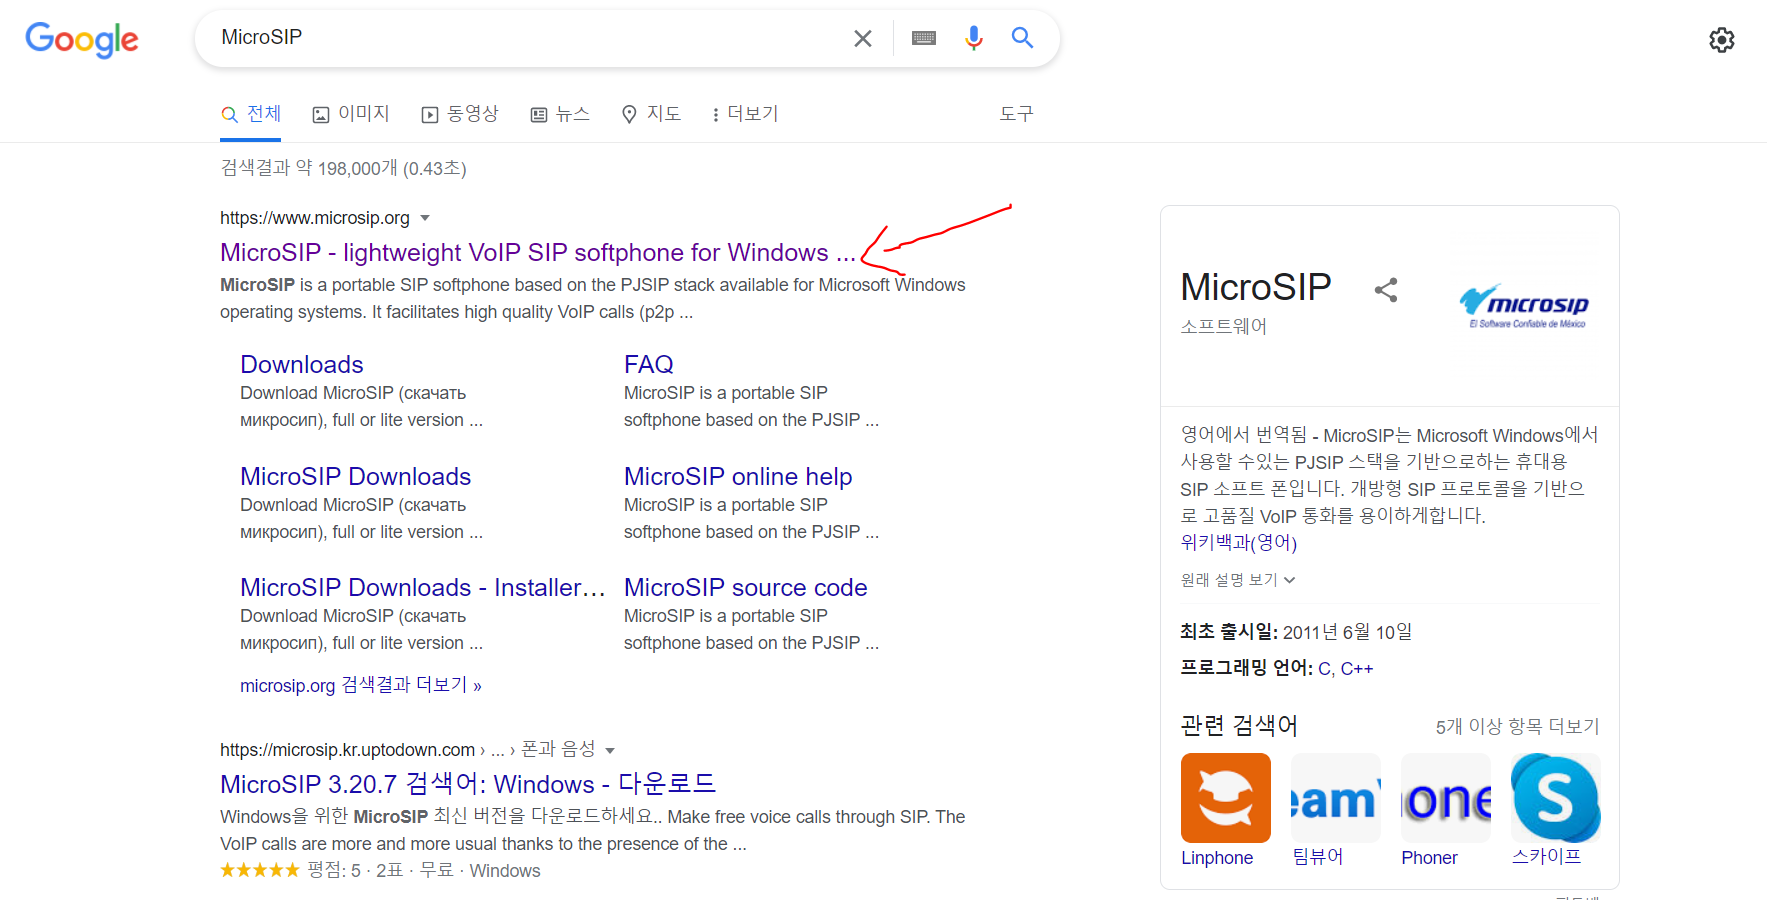Submit search with magnifier icon
Image resolution: width=1767 pixels, height=900 pixels.
[x=1022, y=38]
